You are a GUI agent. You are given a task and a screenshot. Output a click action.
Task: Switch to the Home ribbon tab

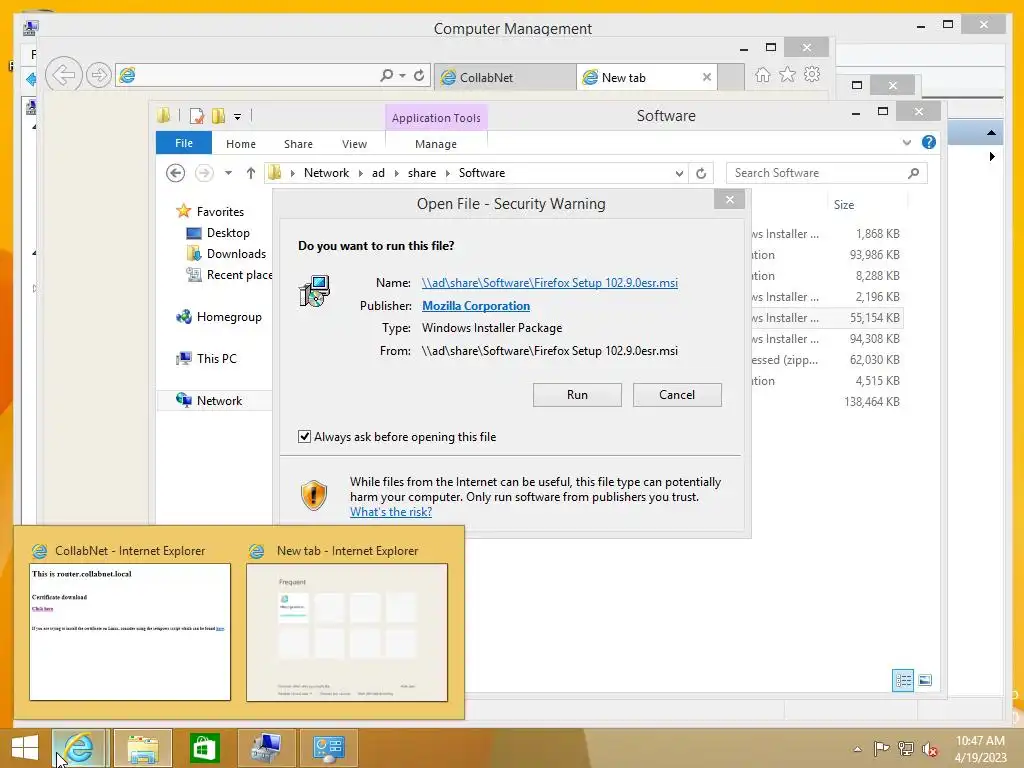240,144
